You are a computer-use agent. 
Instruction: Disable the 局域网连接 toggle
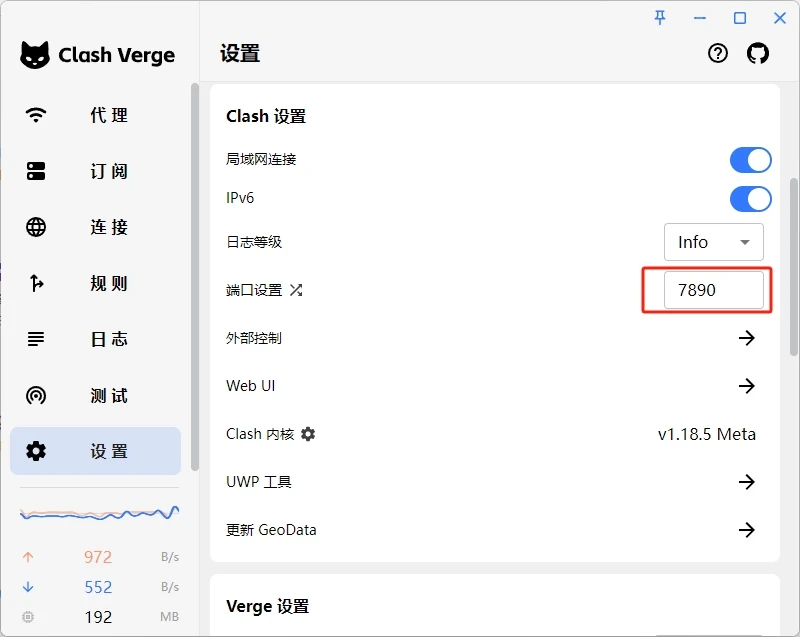click(750, 160)
